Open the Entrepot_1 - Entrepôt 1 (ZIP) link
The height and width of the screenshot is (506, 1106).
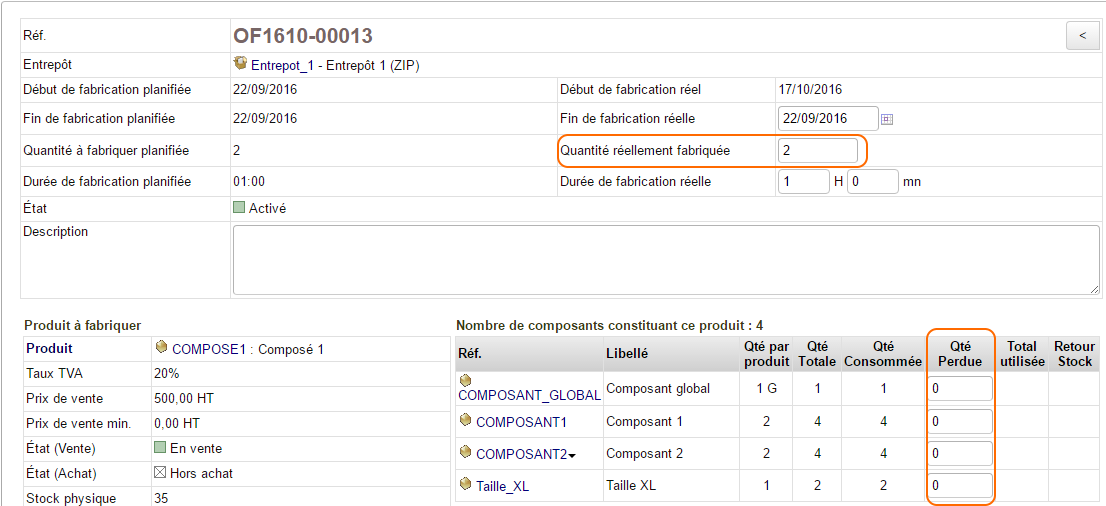pyautogui.click(x=335, y=66)
